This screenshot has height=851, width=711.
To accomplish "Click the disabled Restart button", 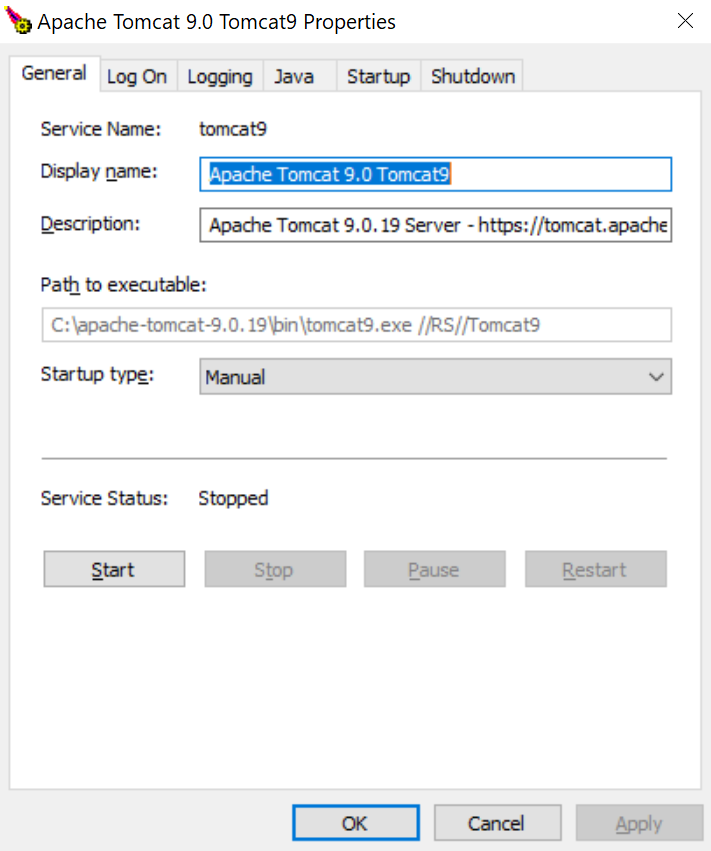I will [x=595, y=569].
